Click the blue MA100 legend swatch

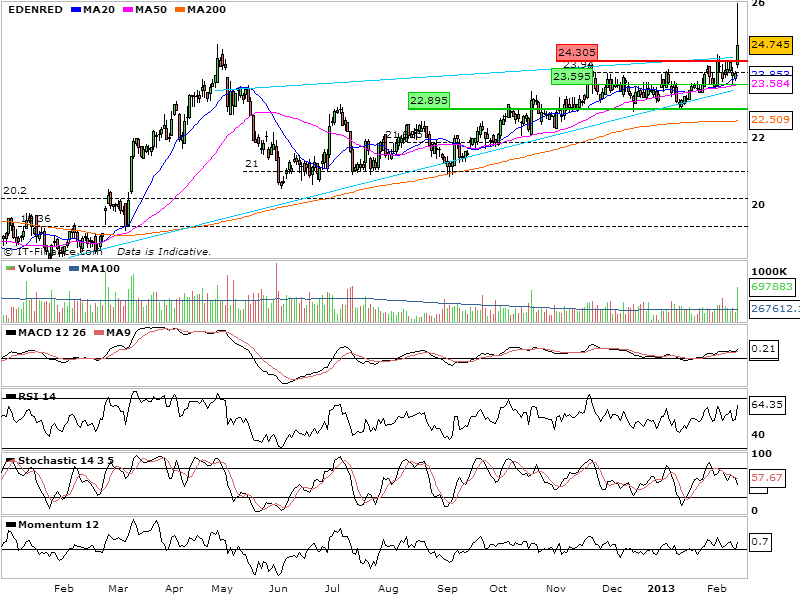click(x=74, y=268)
